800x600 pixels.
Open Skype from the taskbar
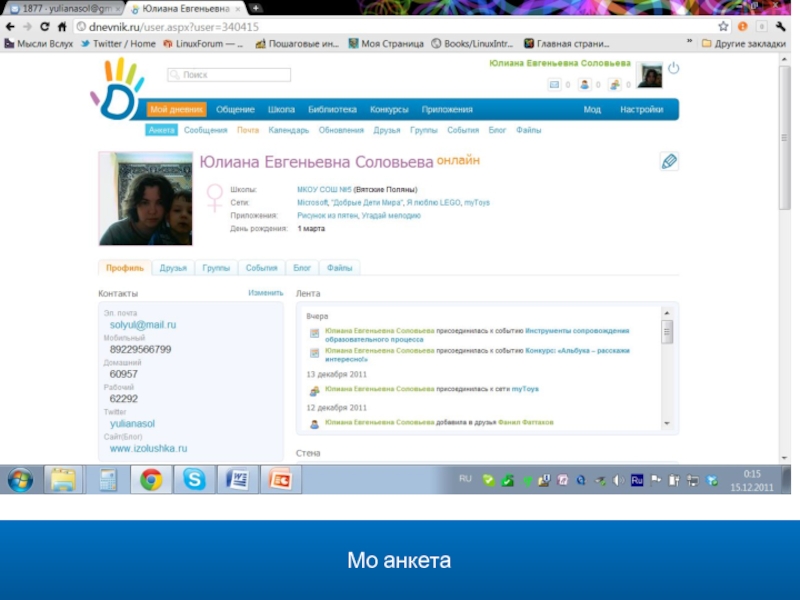point(193,480)
